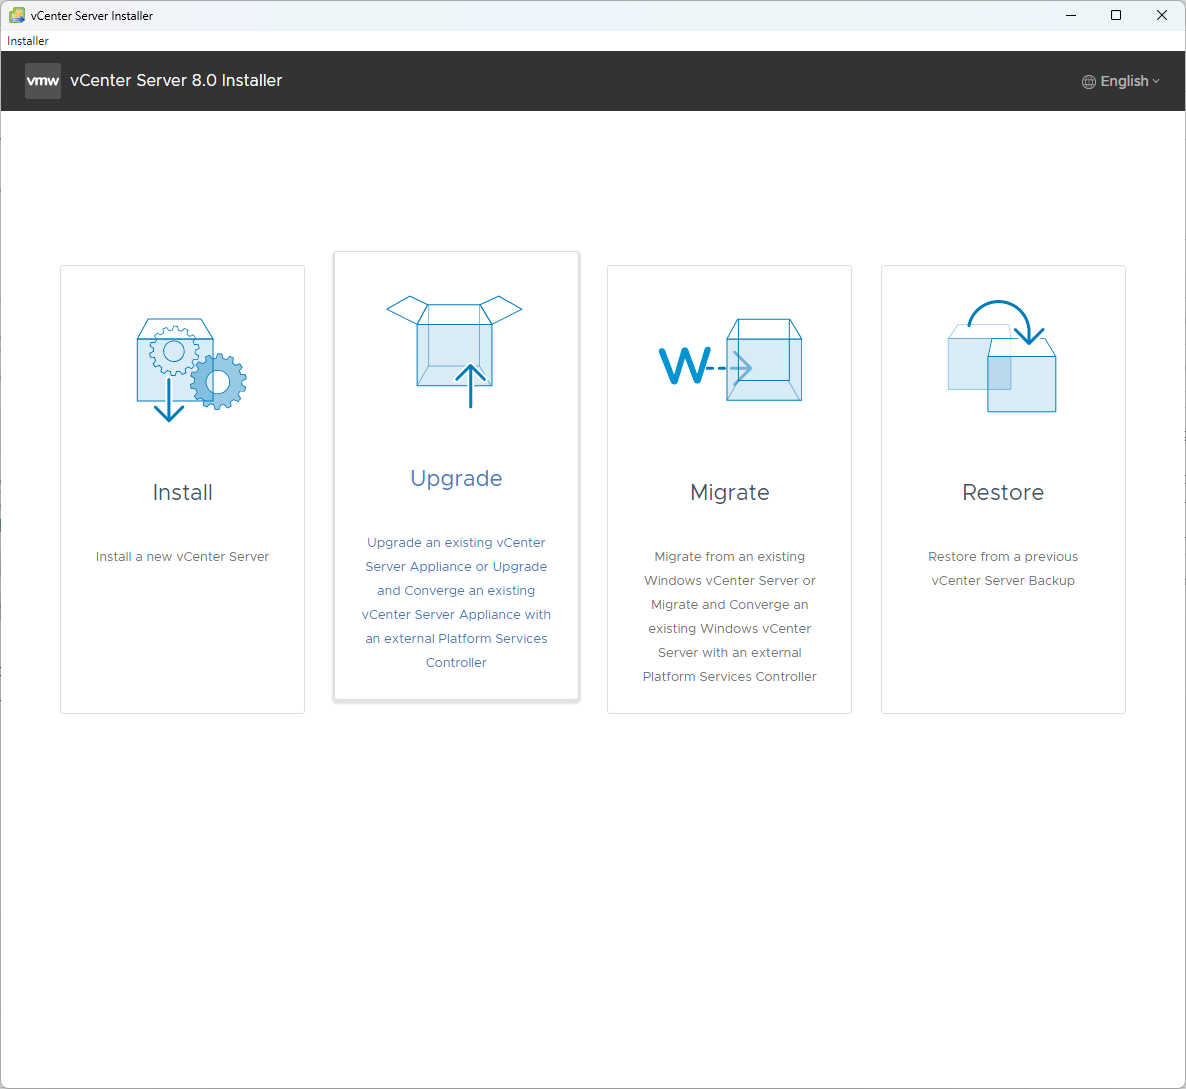The image size is (1186, 1089).
Task: Click the Install gears box icon
Action: point(190,369)
